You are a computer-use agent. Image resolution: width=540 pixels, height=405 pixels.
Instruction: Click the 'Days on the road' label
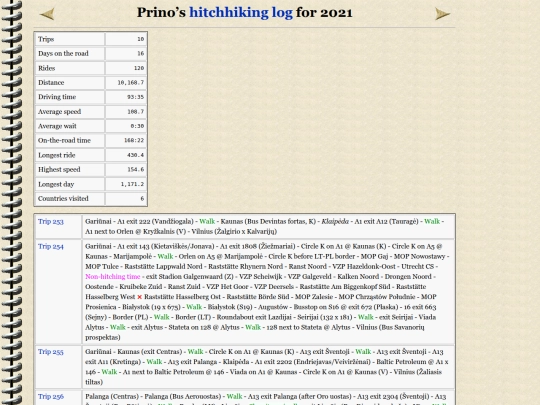coord(63,53)
